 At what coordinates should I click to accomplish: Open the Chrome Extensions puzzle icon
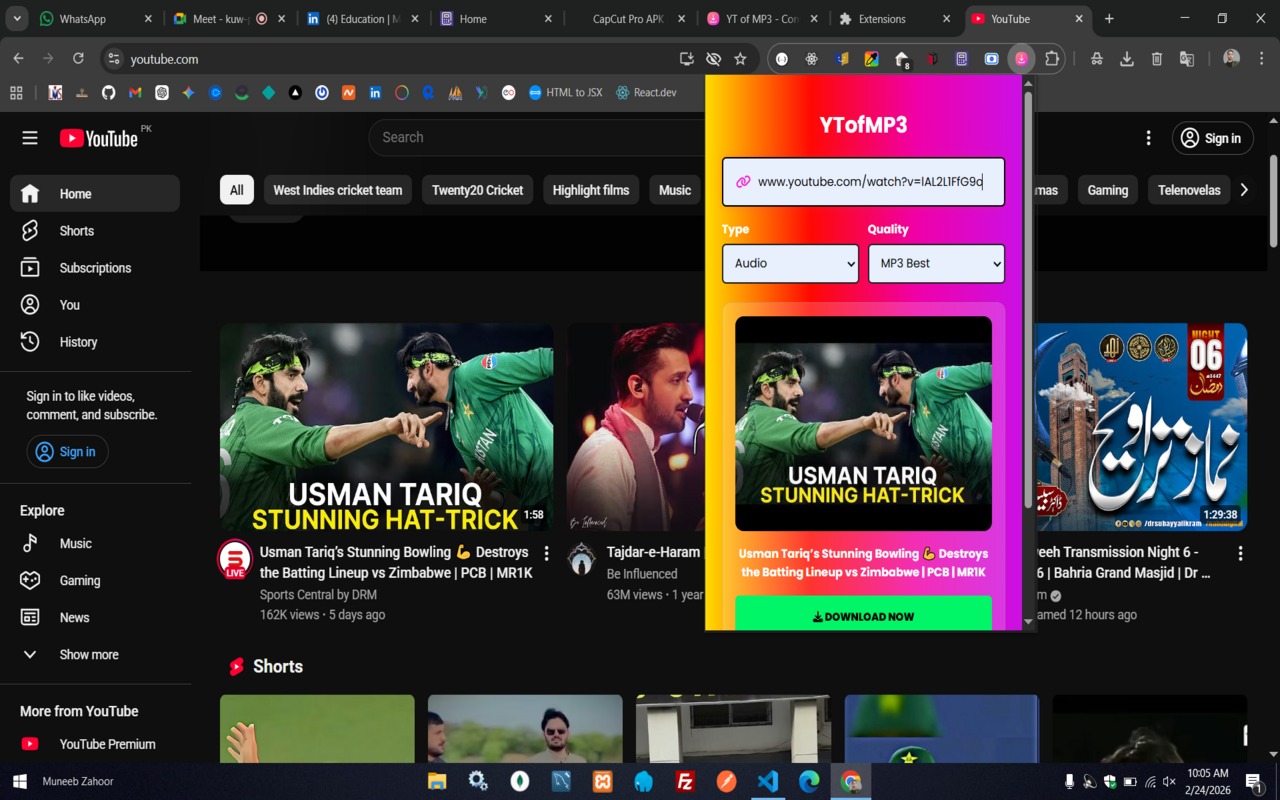pyautogui.click(x=1052, y=59)
